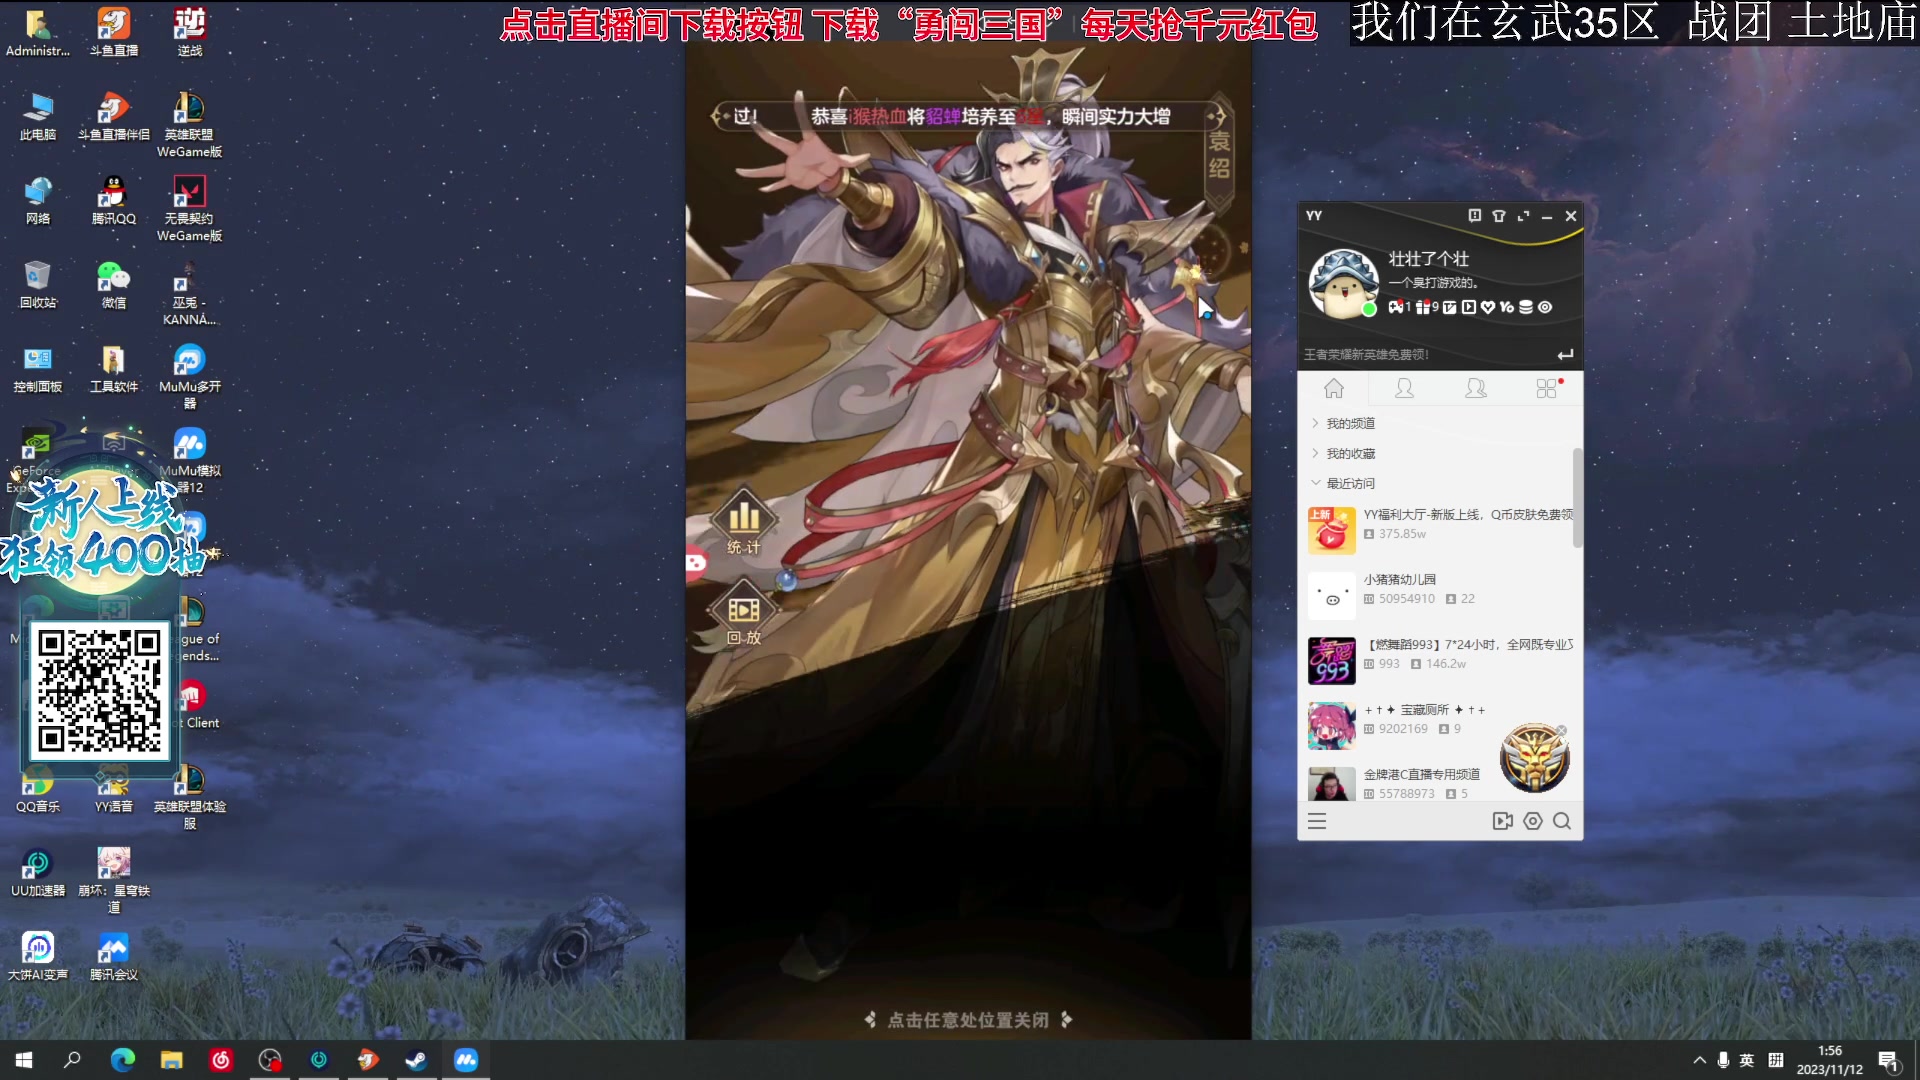This screenshot has height=1080, width=1920.
Task: Click the 壮壮了个壮 username
Action: click(x=1428, y=259)
